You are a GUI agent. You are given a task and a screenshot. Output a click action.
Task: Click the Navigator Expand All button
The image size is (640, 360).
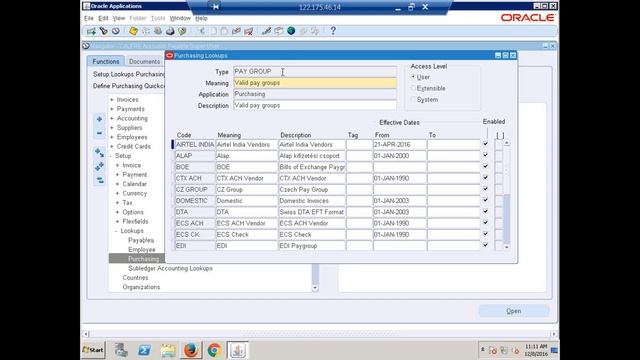click(x=99, y=167)
